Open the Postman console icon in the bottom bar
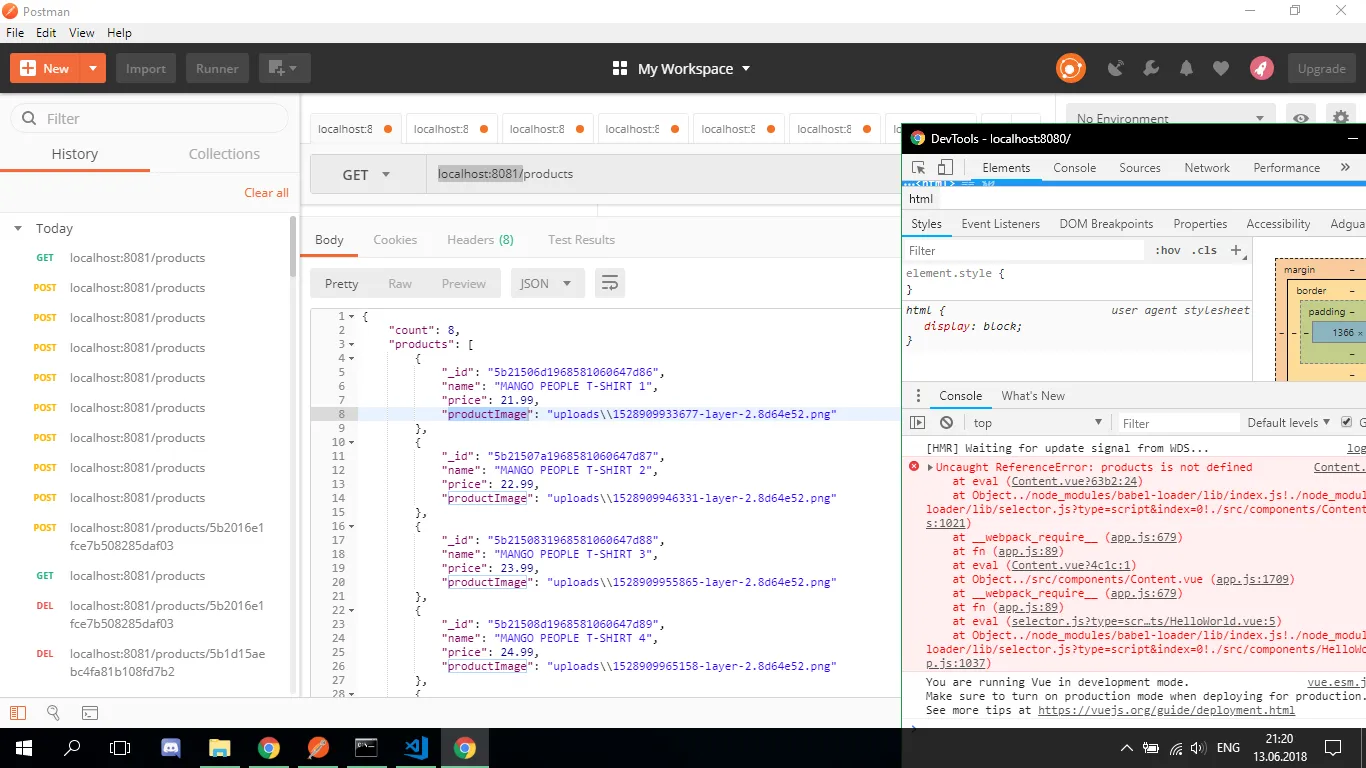 (x=90, y=713)
